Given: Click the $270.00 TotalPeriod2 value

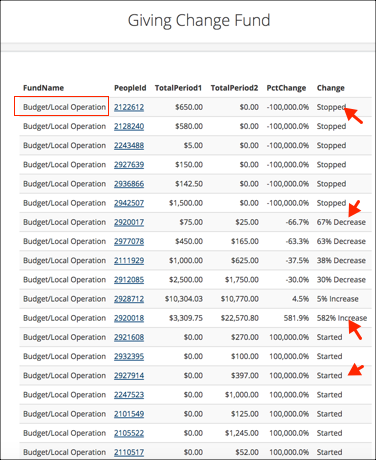Looking at the screenshot, I should (x=245, y=337).
